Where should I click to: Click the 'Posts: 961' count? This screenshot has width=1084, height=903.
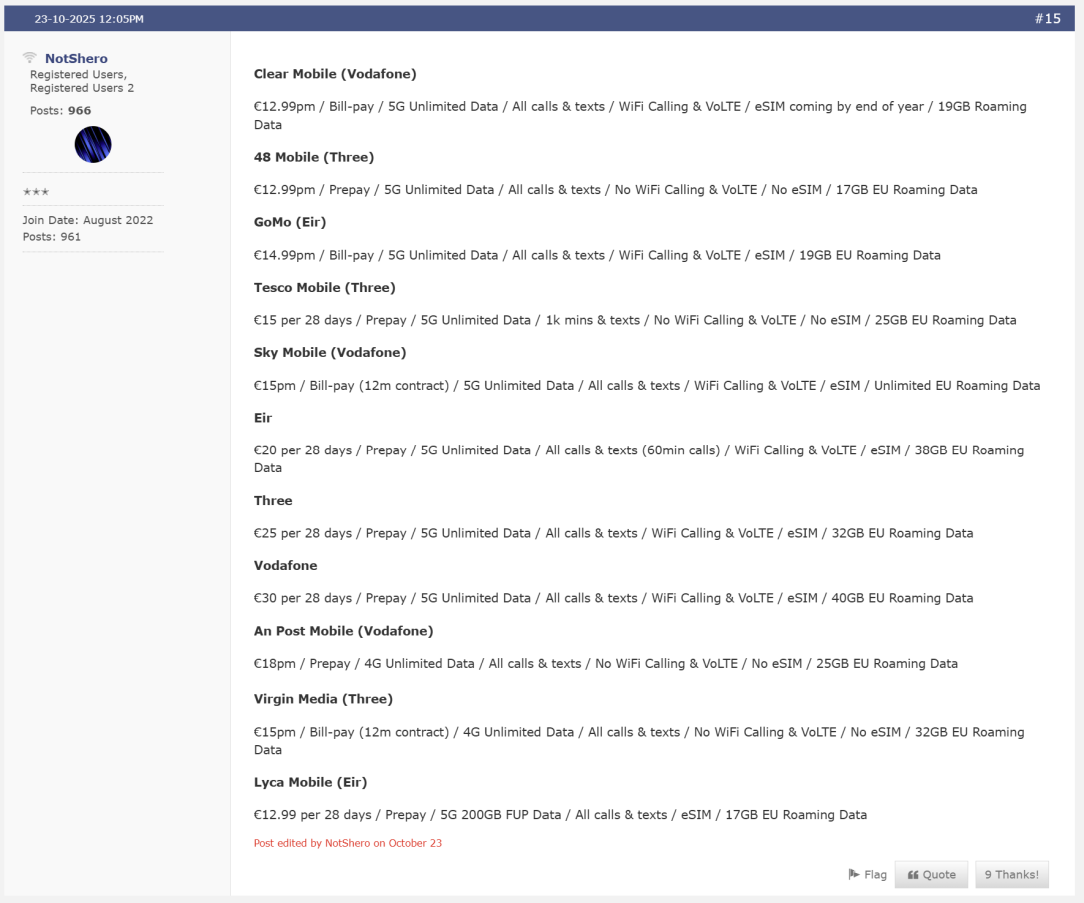point(52,236)
